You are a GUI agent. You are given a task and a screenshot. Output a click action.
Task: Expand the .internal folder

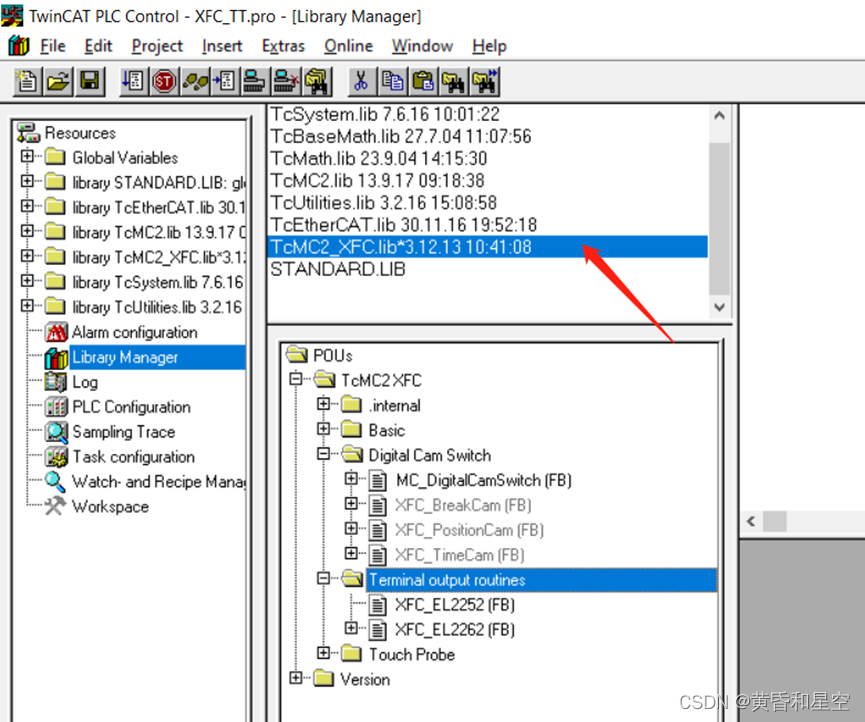324,404
